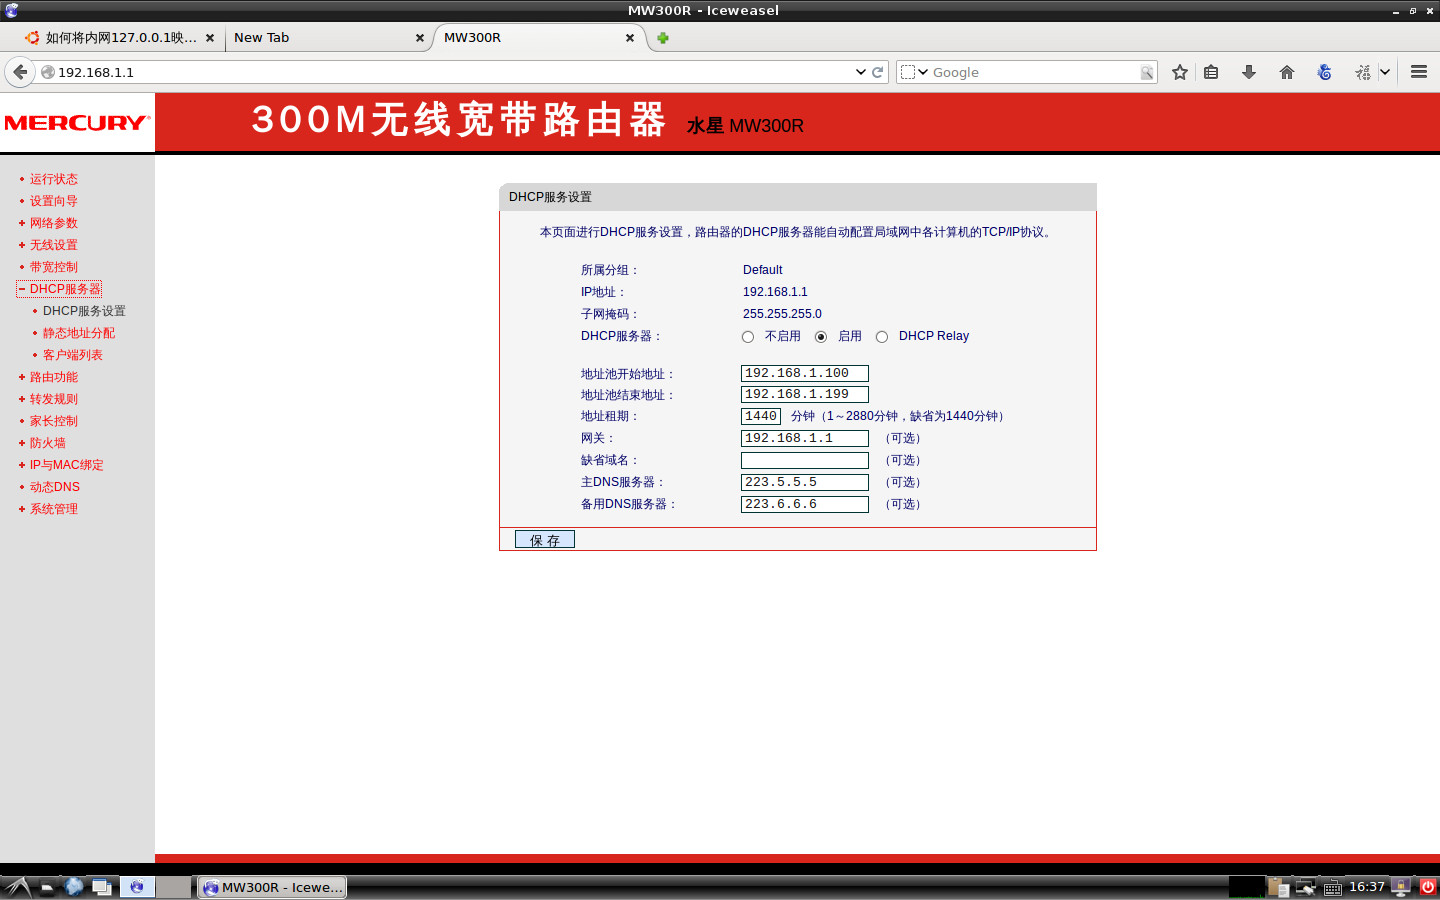Screen dimensions: 1440x900
Task: Bookmark this page with the star icon
Action: [1180, 72]
